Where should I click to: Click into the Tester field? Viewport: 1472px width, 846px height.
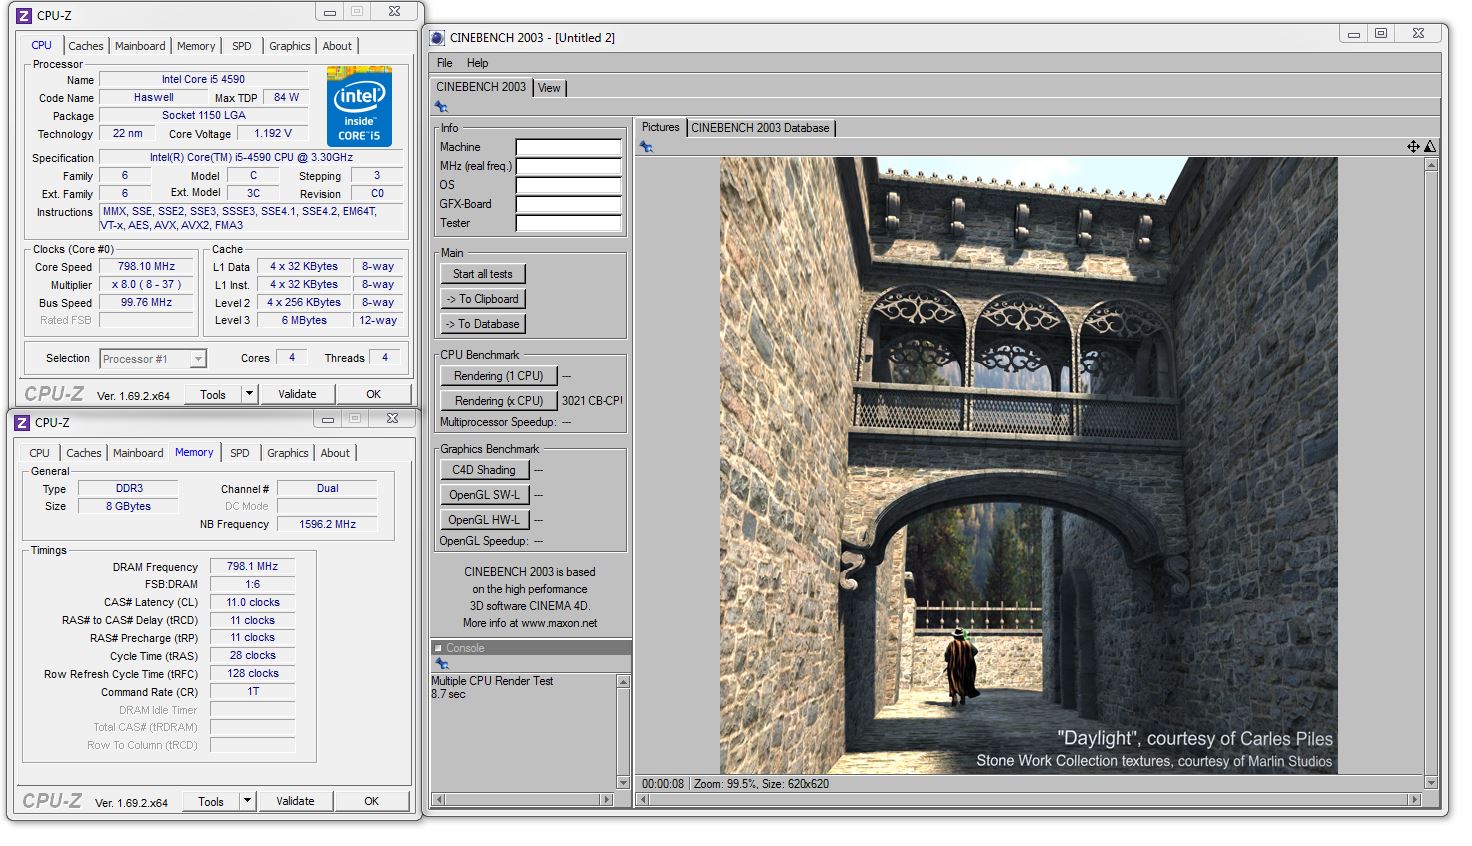click(x=568, y=223)
